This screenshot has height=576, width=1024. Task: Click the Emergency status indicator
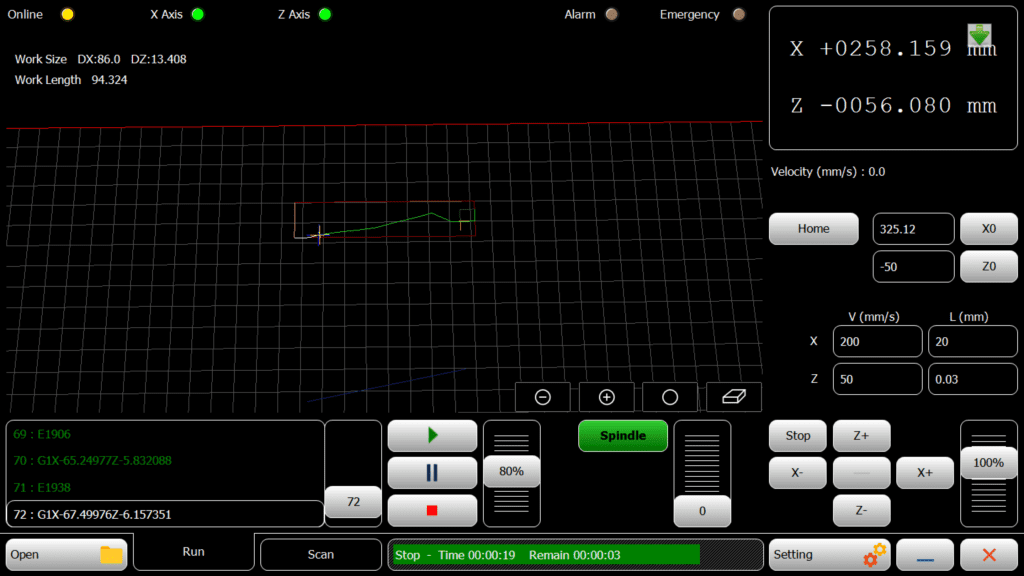tap(739, 14)
